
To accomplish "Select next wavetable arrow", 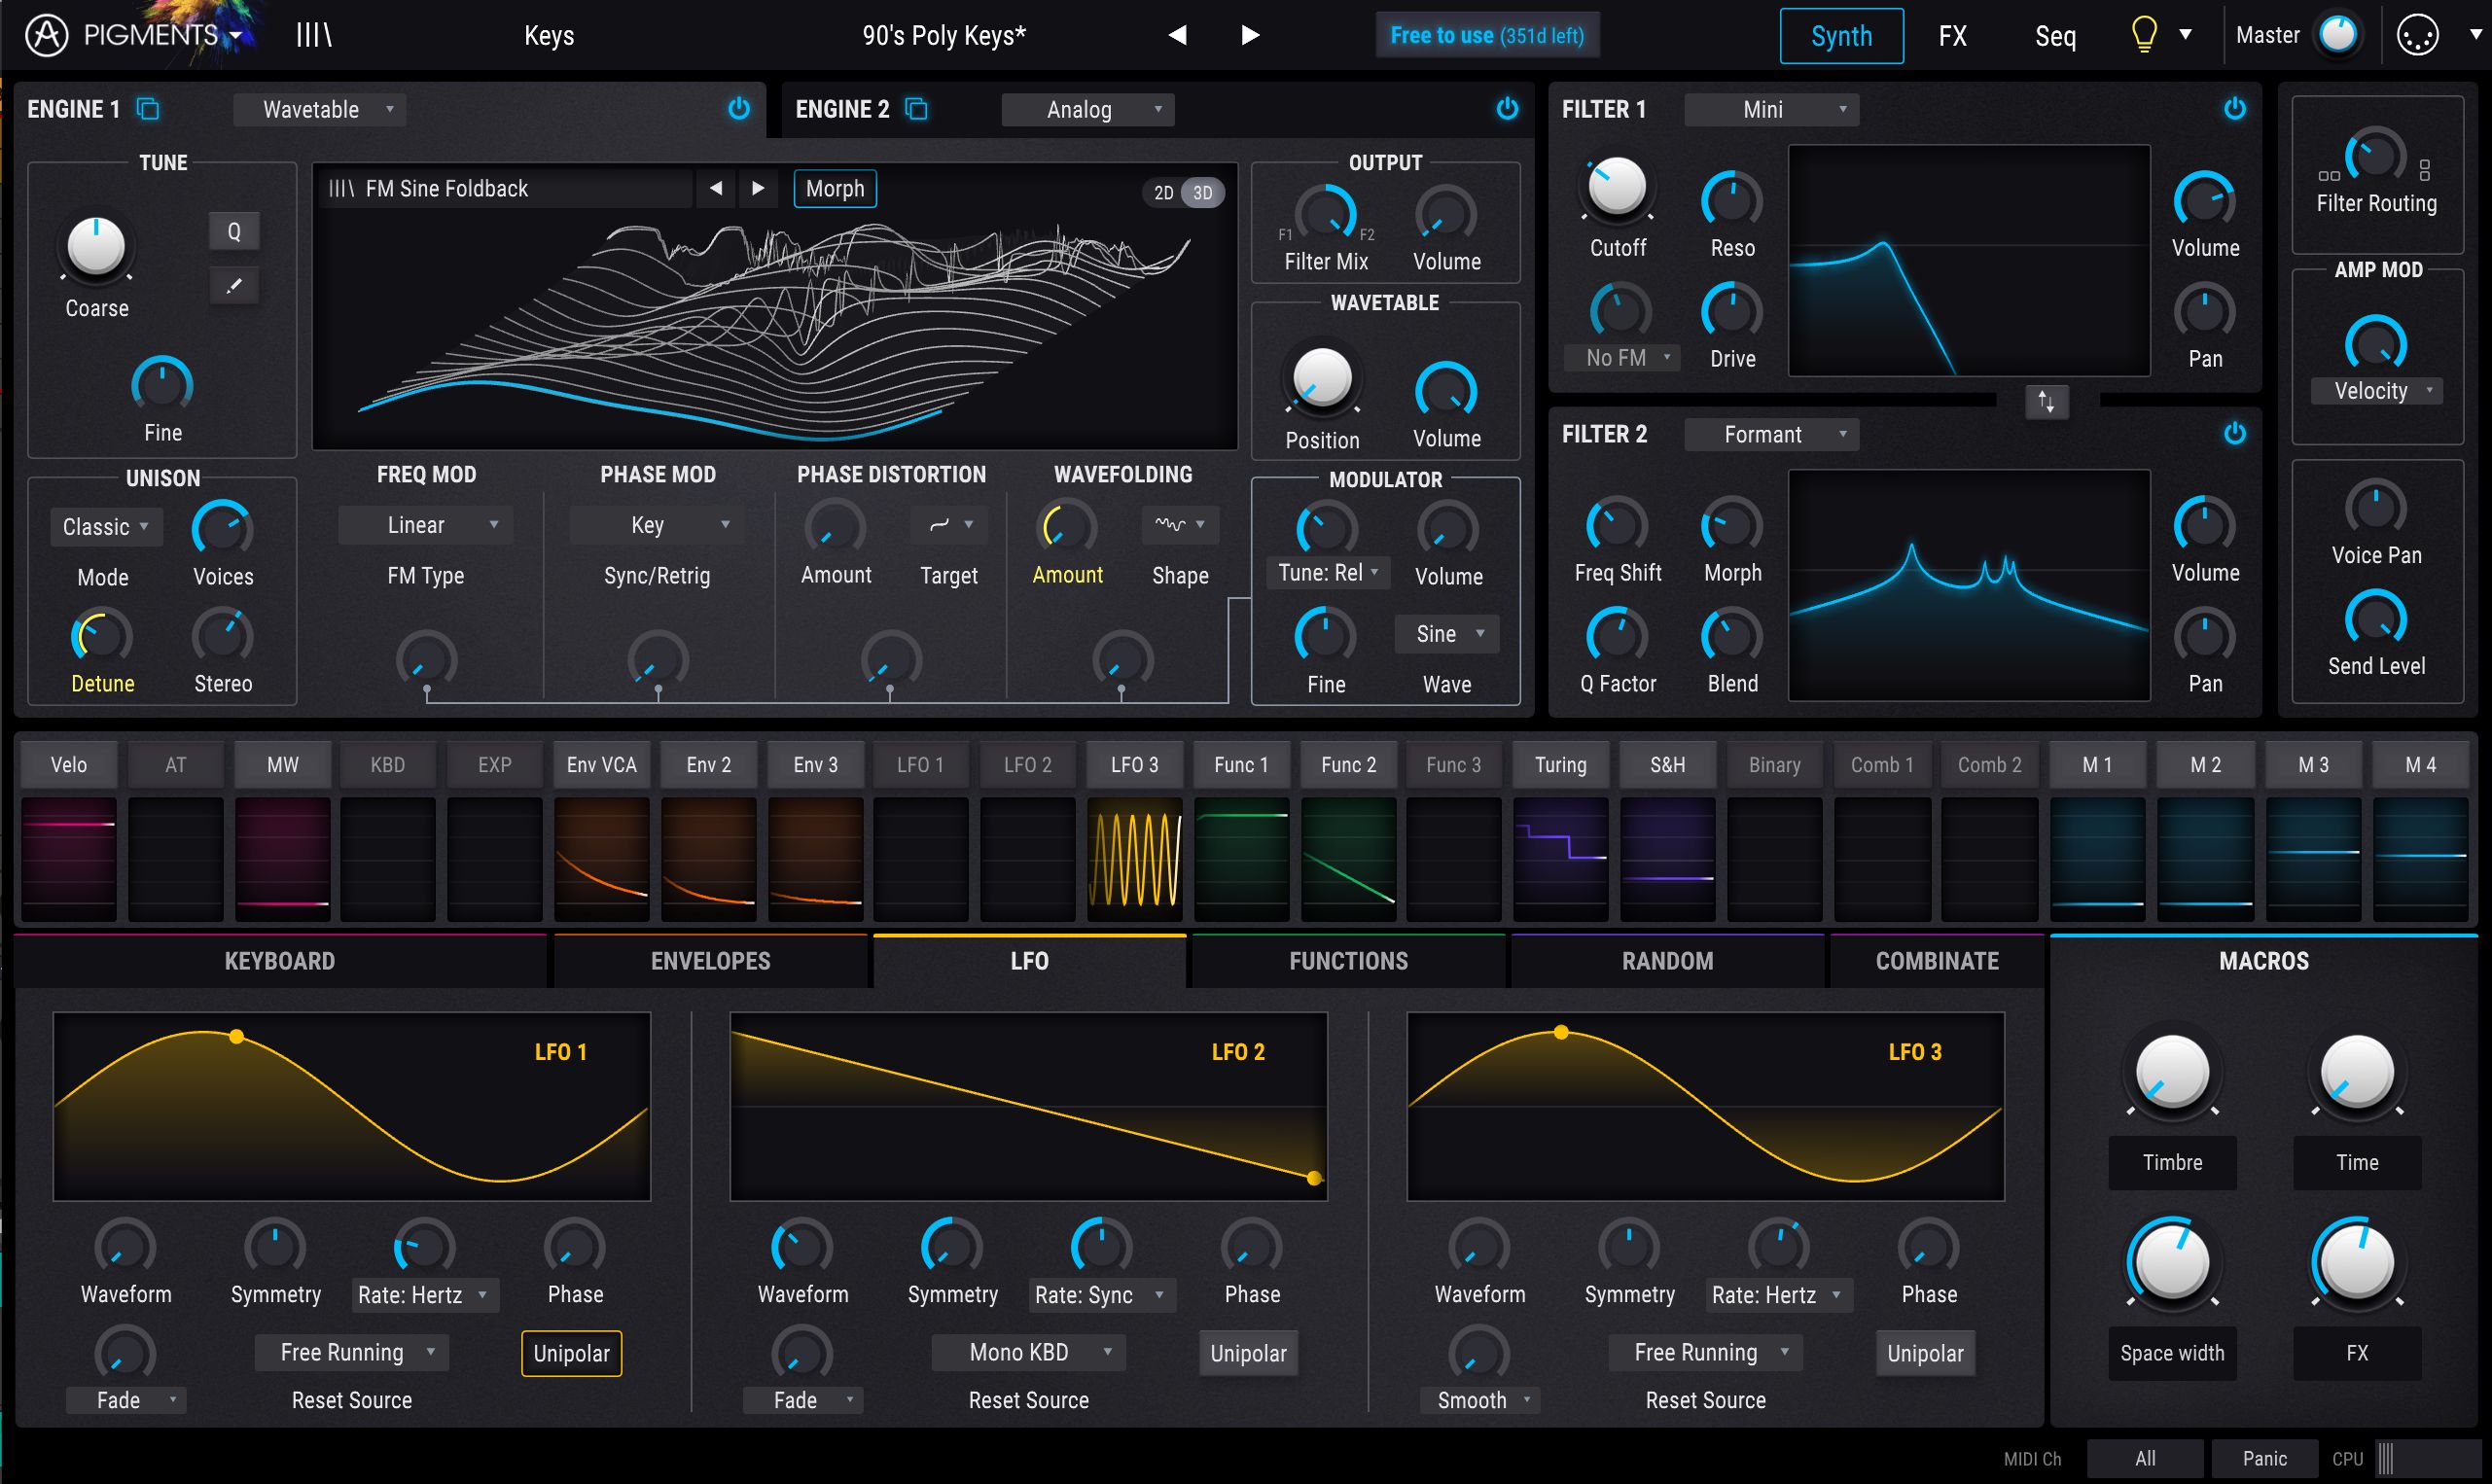I will (758, 188).
